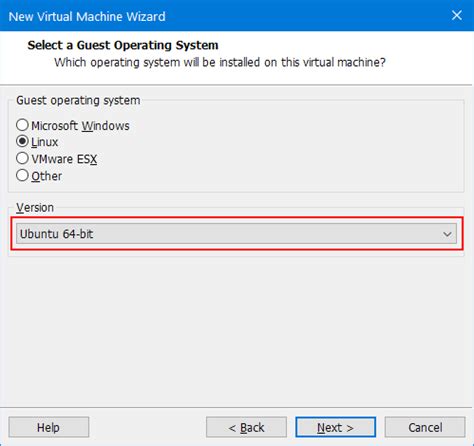Cancel the virtual machine wizard
Viewport: 474px width, 446px height.
(425, 427)
